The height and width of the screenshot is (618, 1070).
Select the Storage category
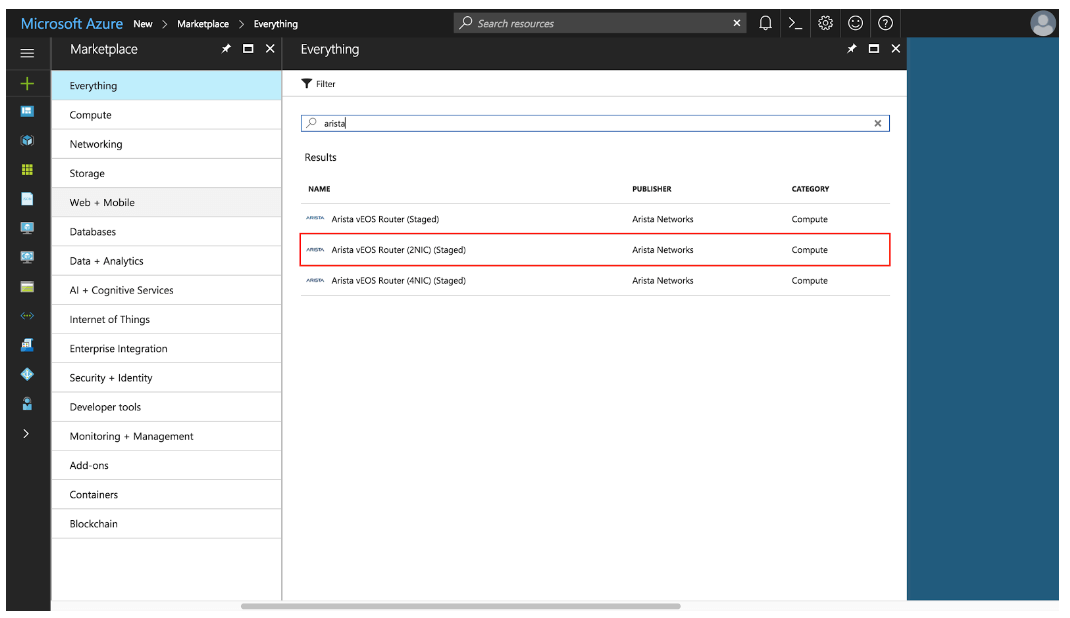pyautogui.click(x=167, y=174)
